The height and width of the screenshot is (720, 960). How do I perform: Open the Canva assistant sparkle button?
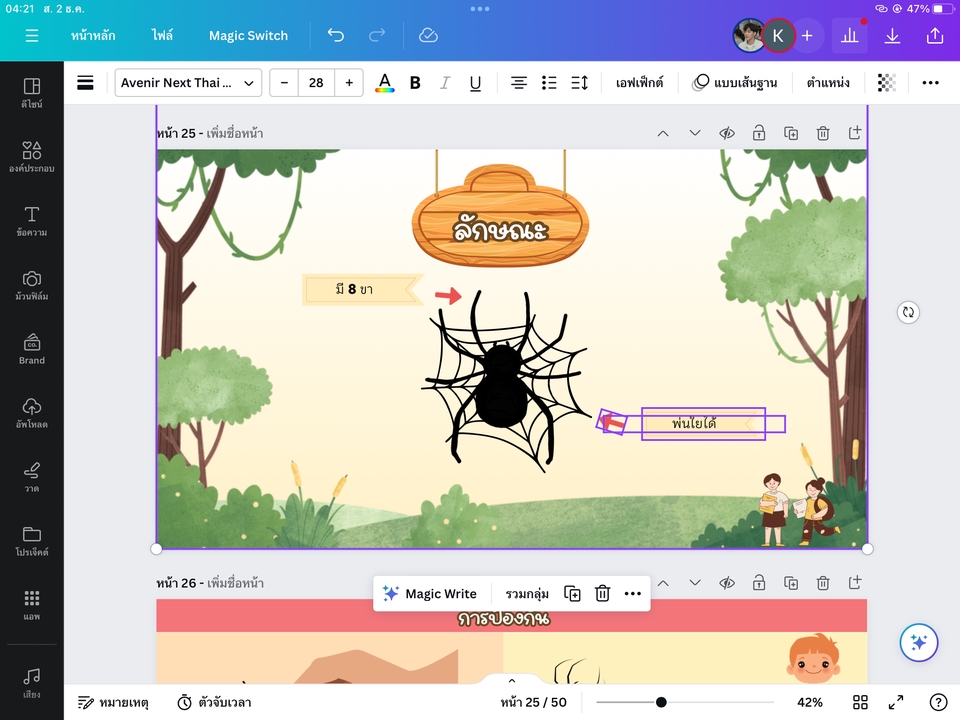point(918,643)
